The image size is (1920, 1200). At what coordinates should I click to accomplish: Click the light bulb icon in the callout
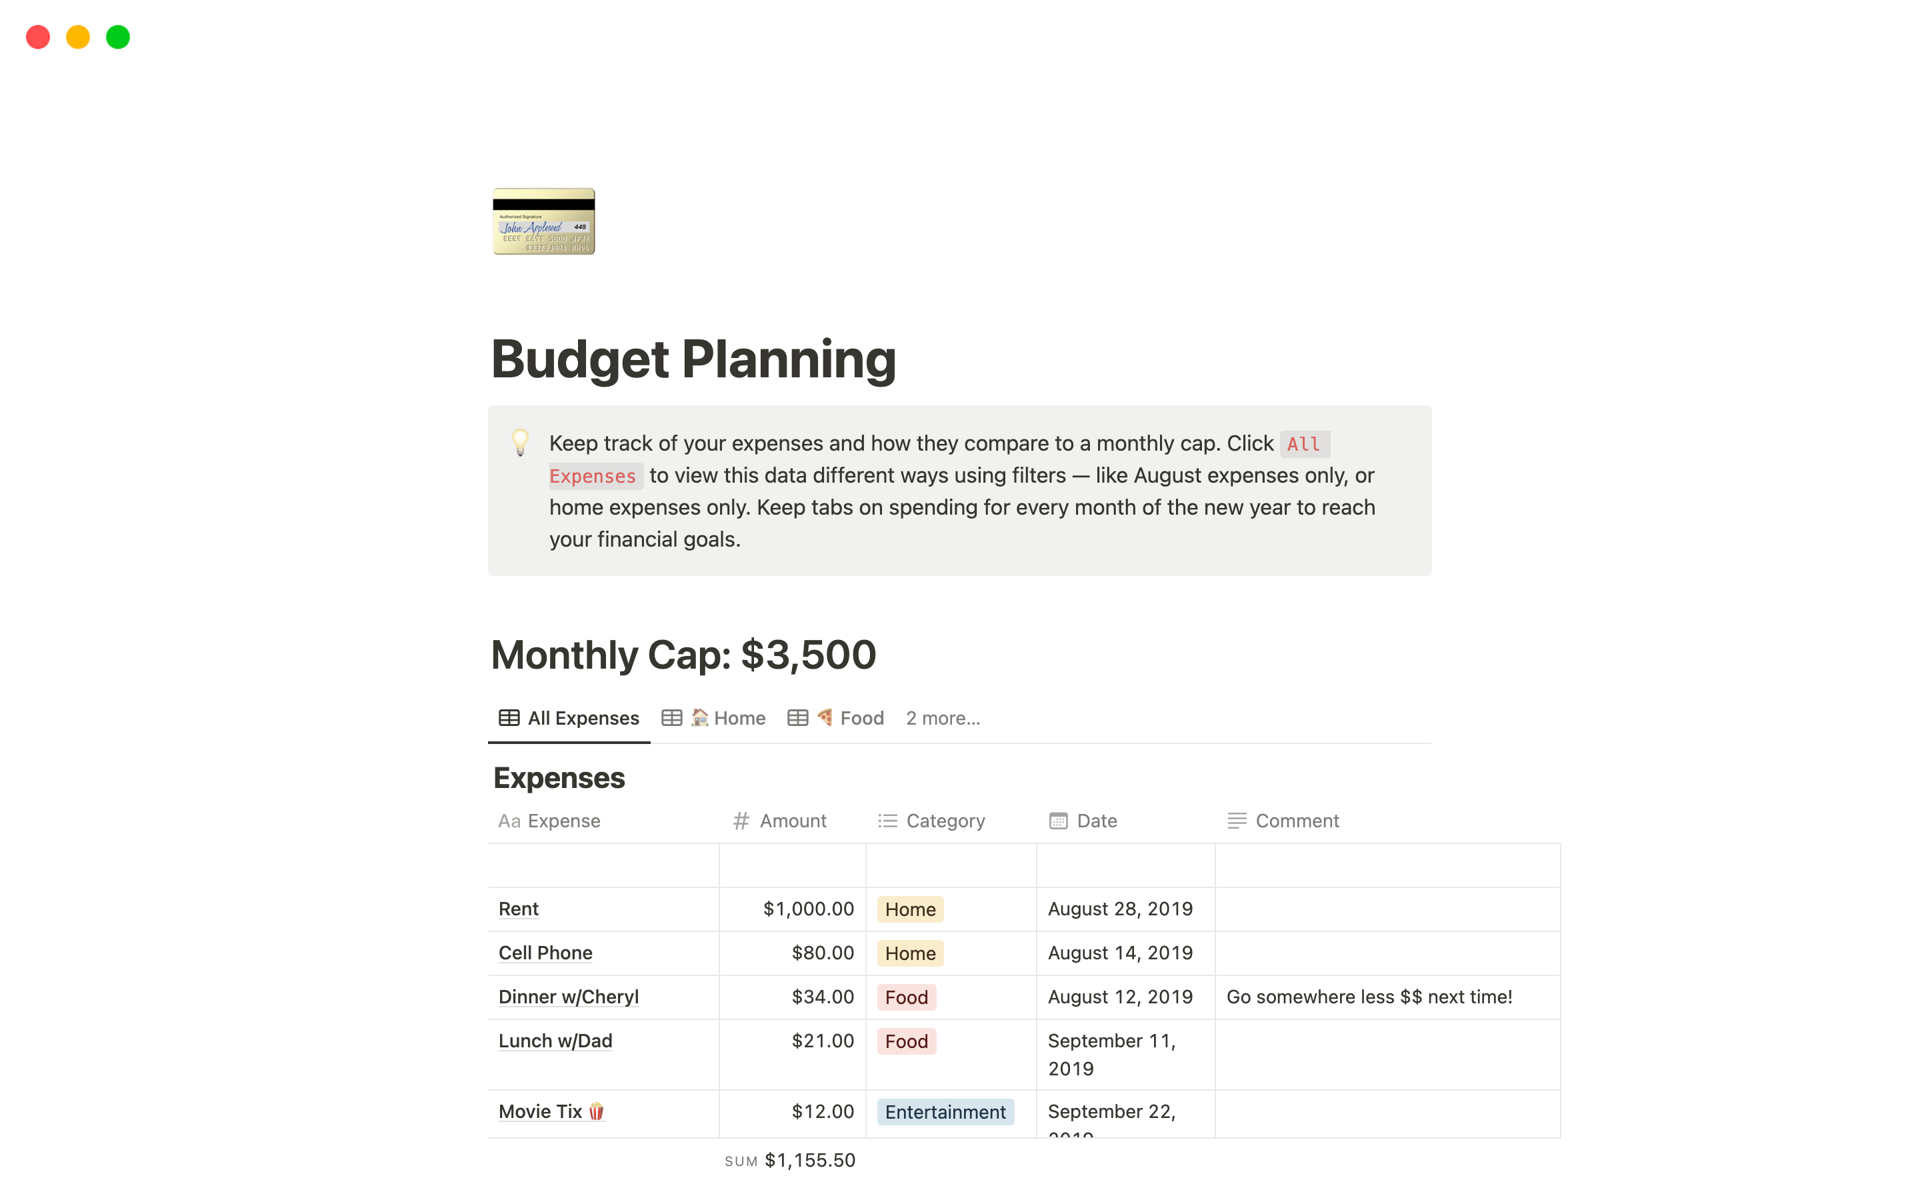(520, 442)
